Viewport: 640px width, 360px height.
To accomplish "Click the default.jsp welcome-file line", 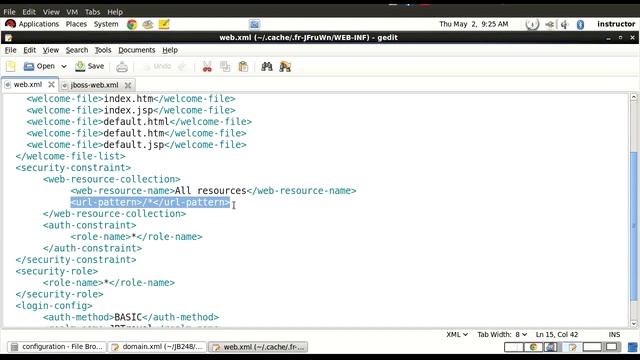I will 136,144.
